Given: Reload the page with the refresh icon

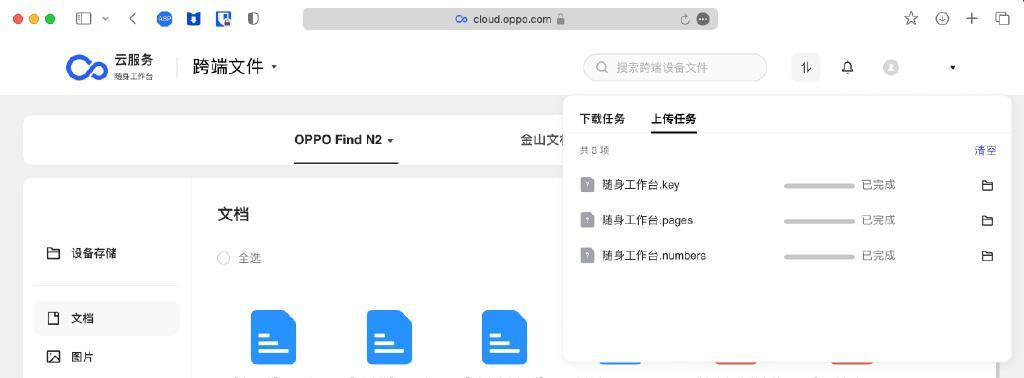Looking at the screenshot, I should (684, 20).
